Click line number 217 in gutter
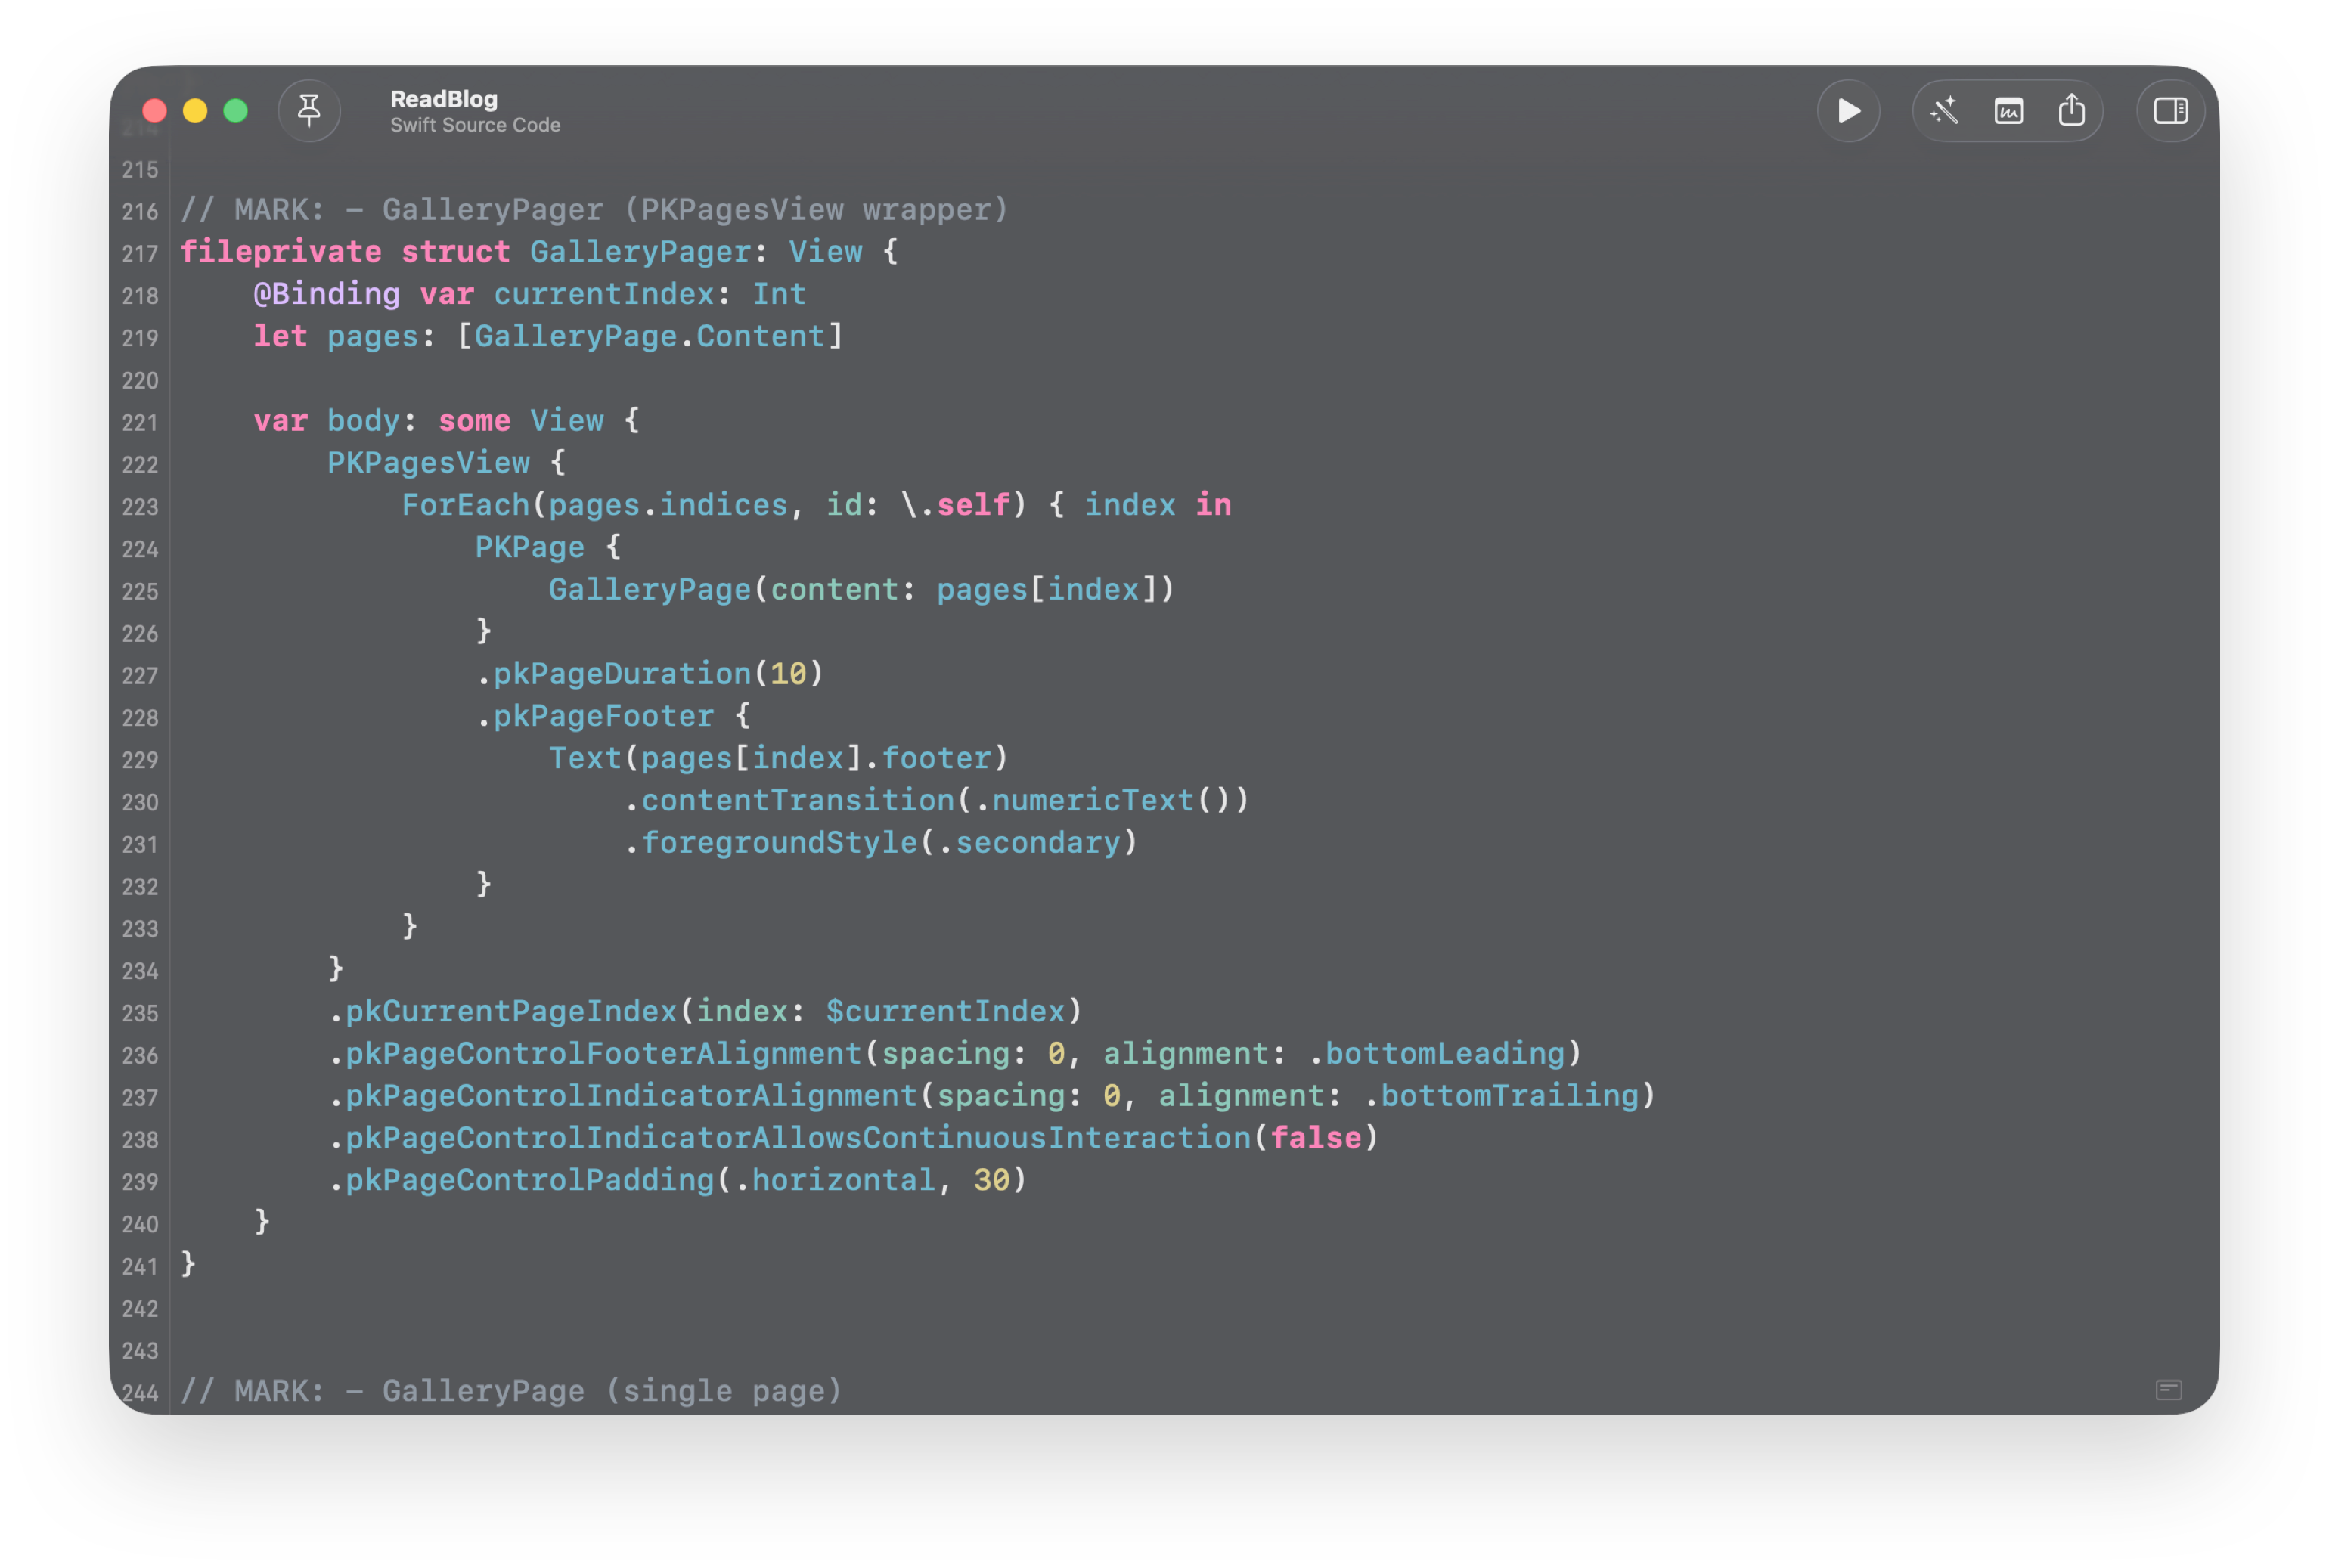The width and height of the screenshot is (2329, 1568). pyautogui.click(x=140, y=254)
